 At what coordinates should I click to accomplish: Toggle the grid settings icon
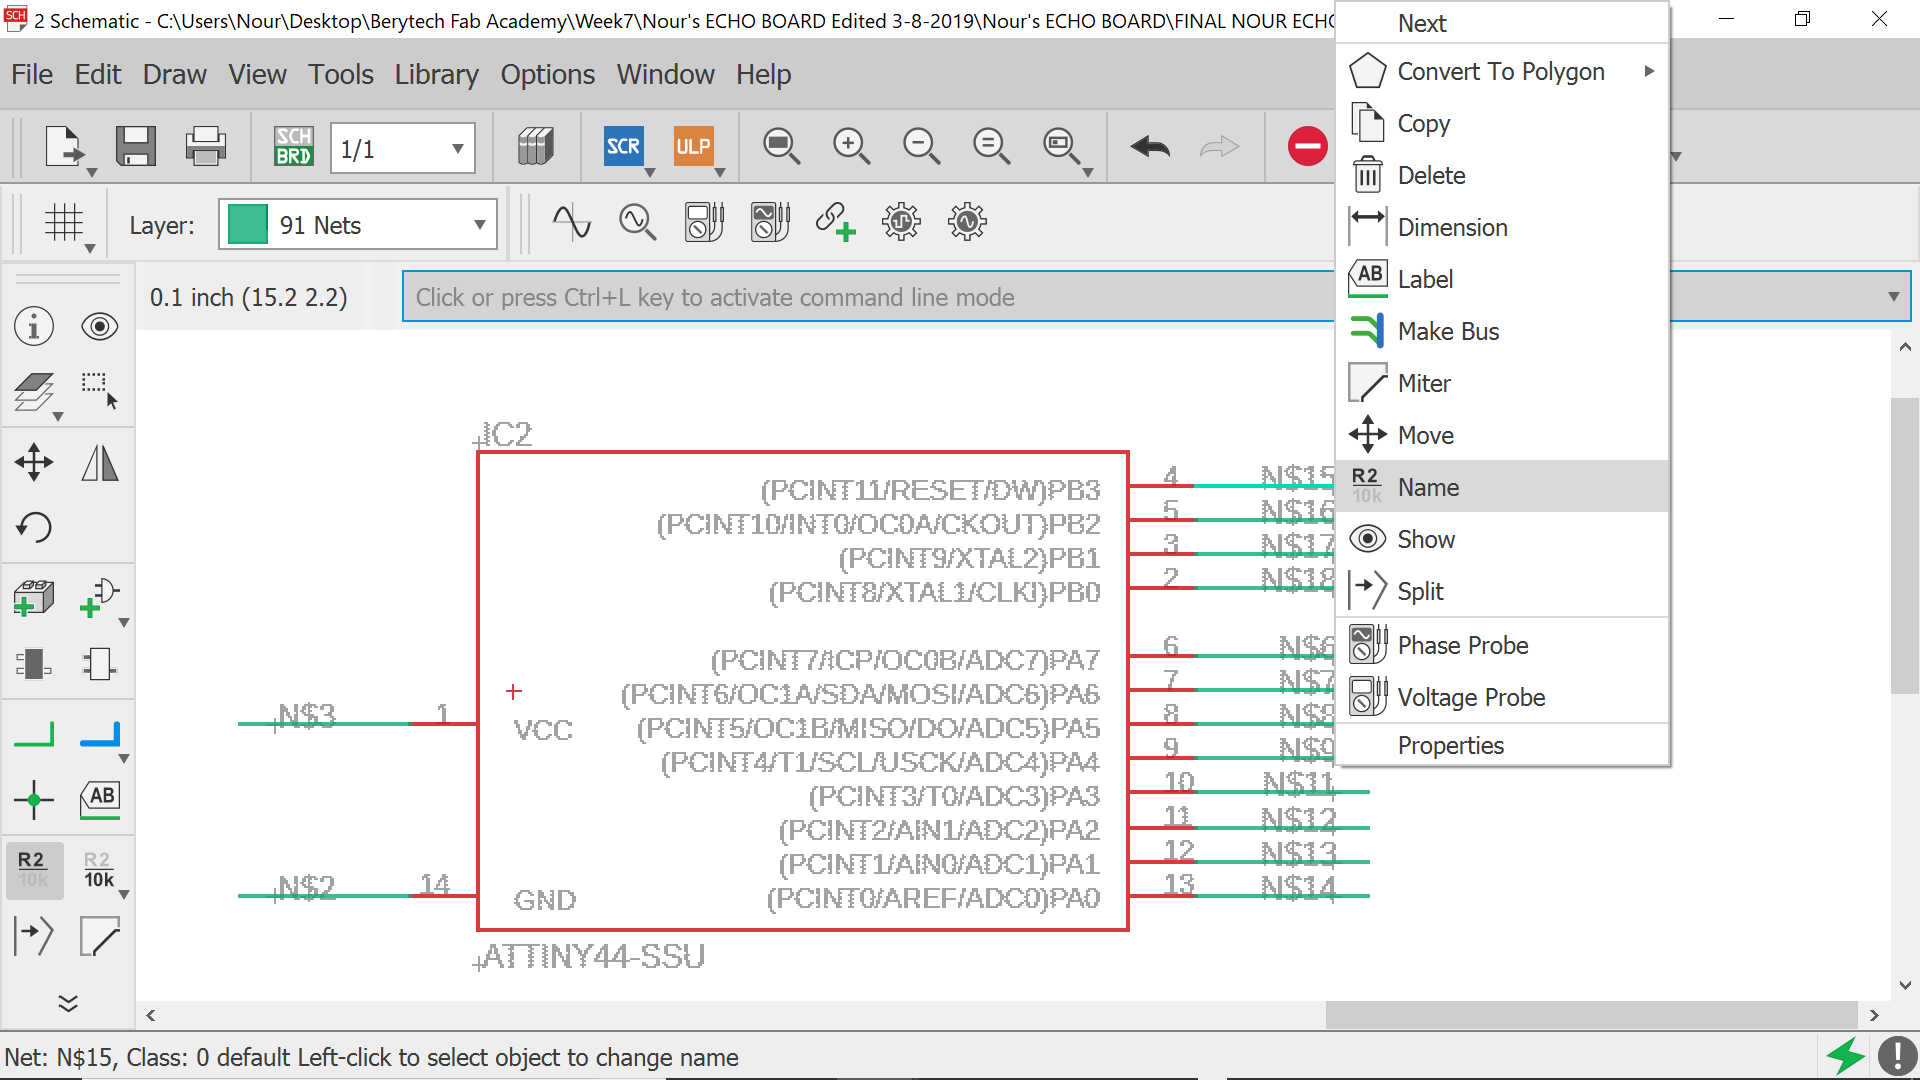pos(64,223)
